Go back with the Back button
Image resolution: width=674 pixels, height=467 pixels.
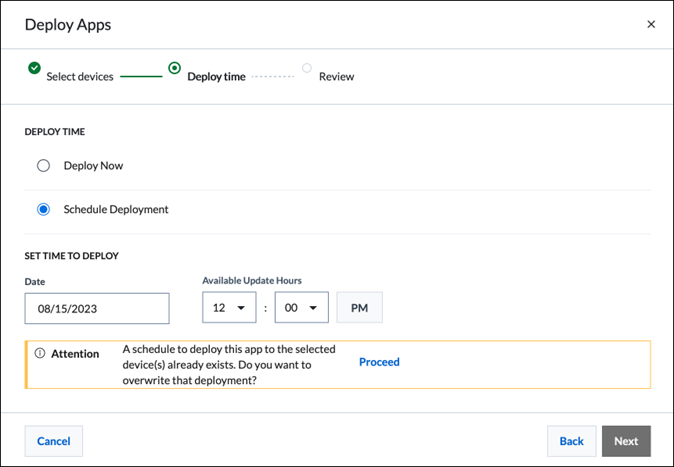[571, 441]
